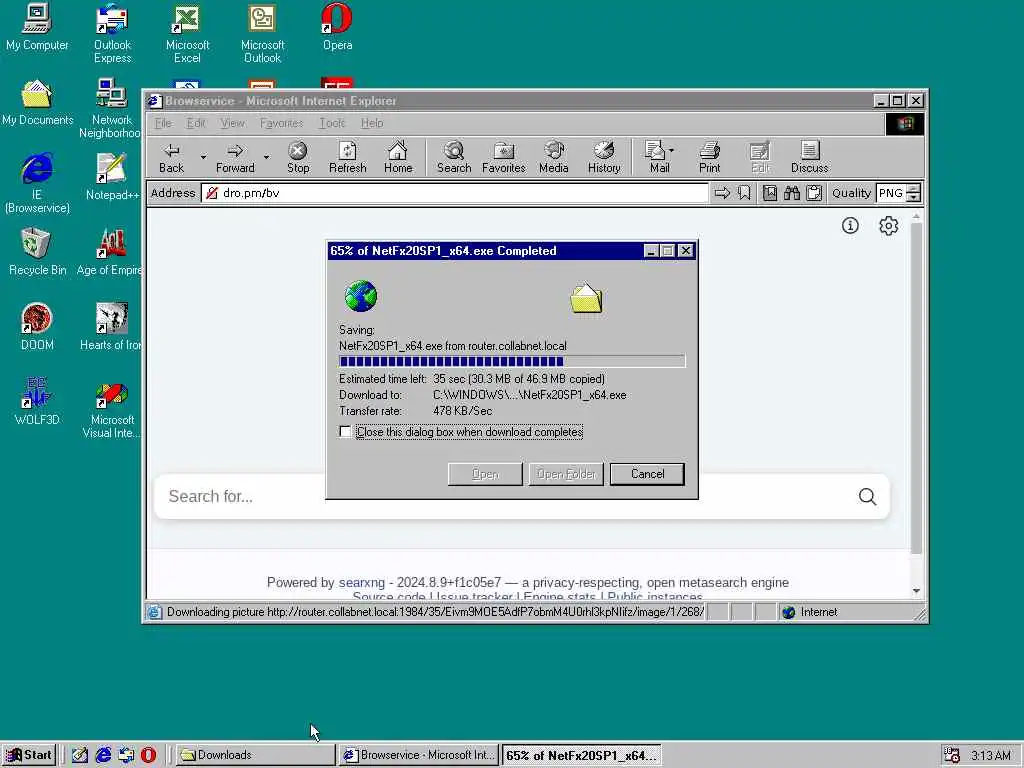Open the File menu
The image size is (1024, 768).
click(163, 123)
